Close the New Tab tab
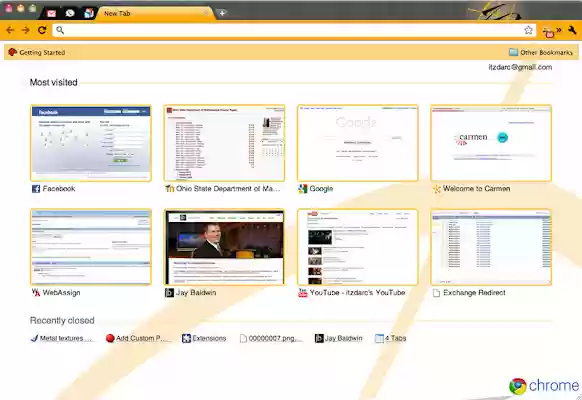582x400 pixels. pos(206,13)
